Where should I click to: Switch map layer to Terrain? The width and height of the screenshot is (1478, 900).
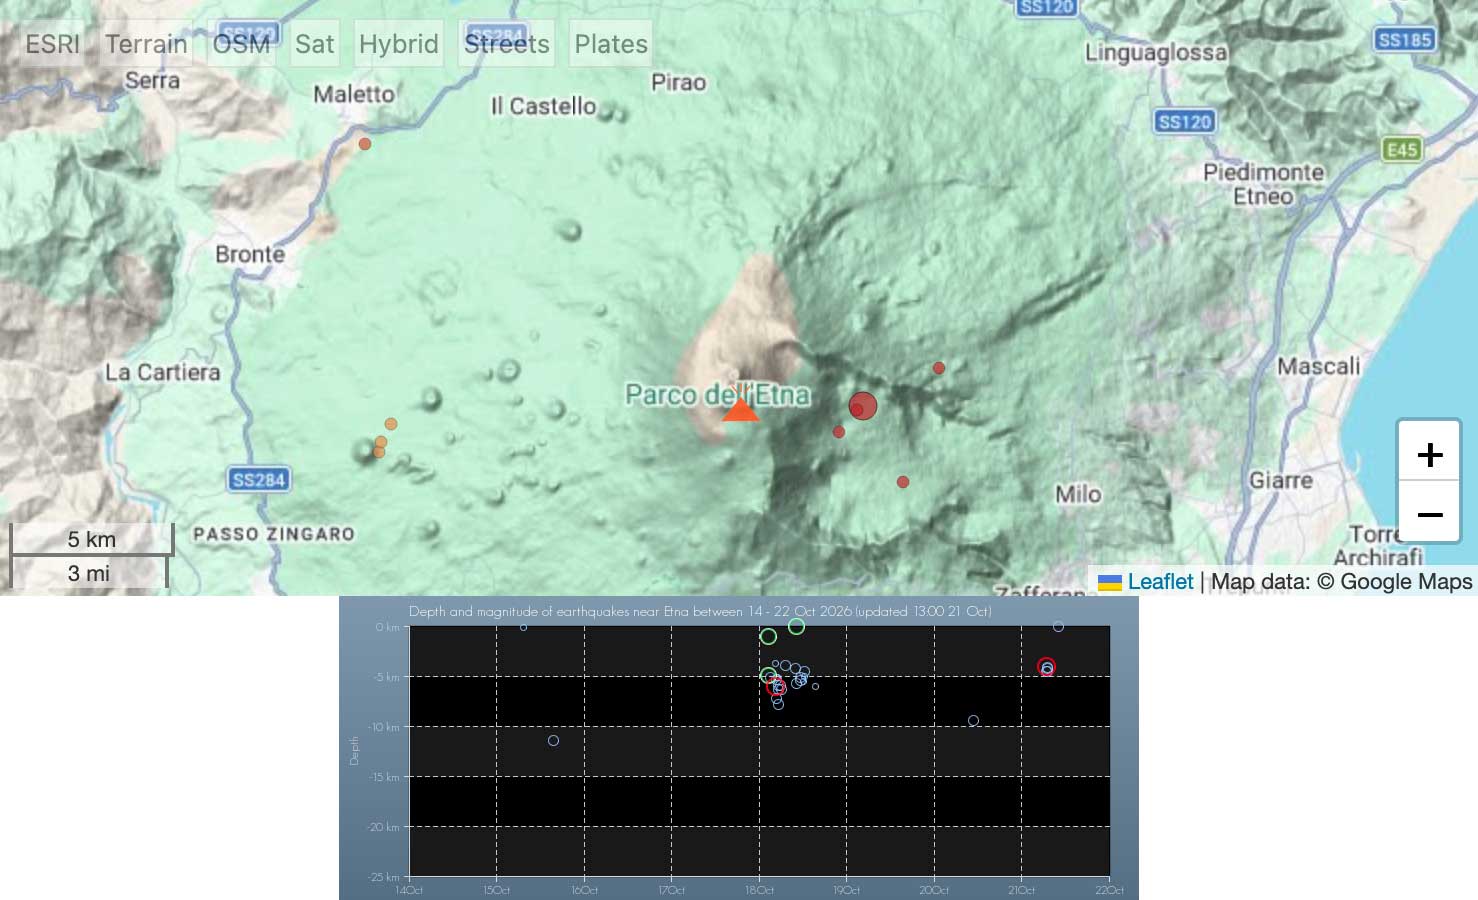(147, 44)
